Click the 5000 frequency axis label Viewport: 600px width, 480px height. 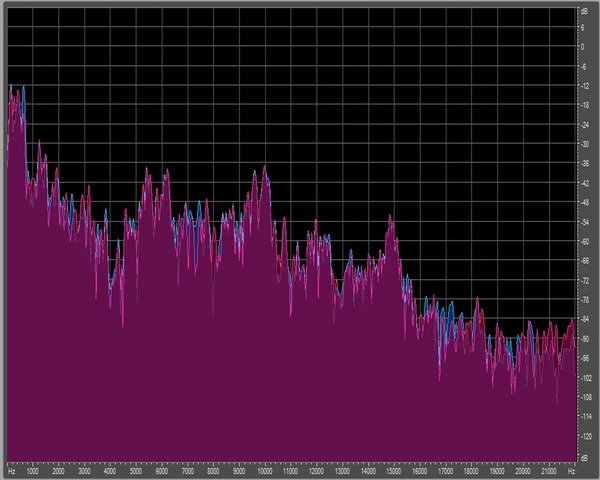tap(136, 471)
